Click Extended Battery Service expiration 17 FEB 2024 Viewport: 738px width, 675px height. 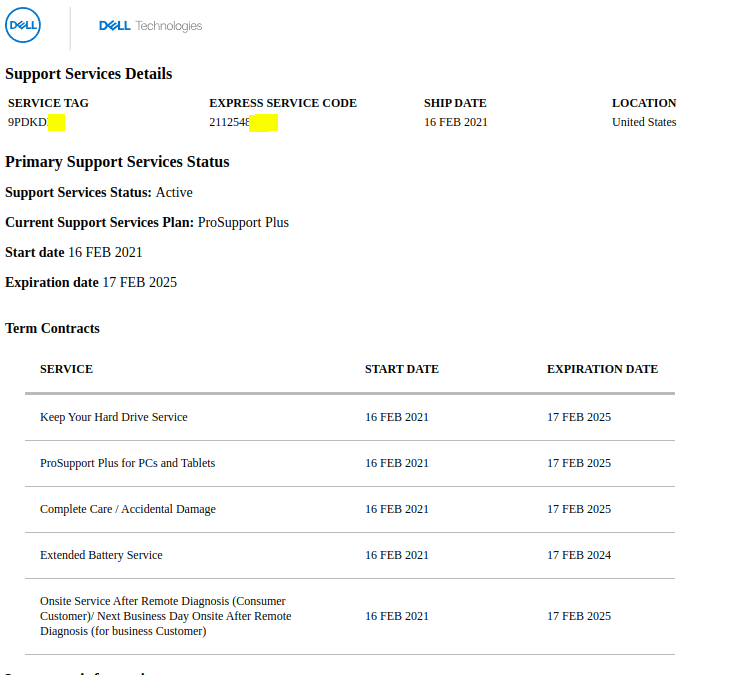tap(579, 555)
